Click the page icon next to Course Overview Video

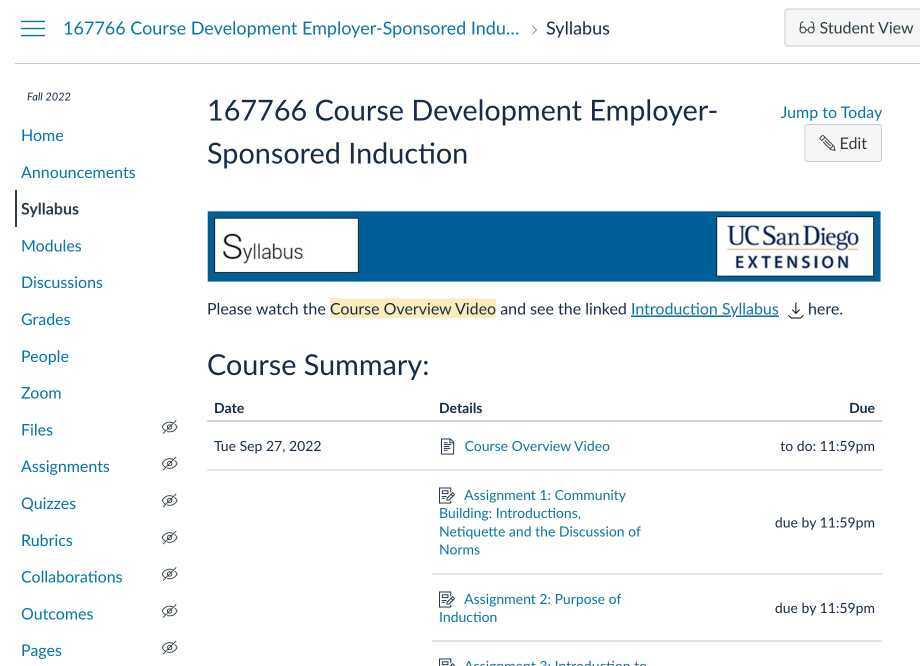(x=447, y=446)
